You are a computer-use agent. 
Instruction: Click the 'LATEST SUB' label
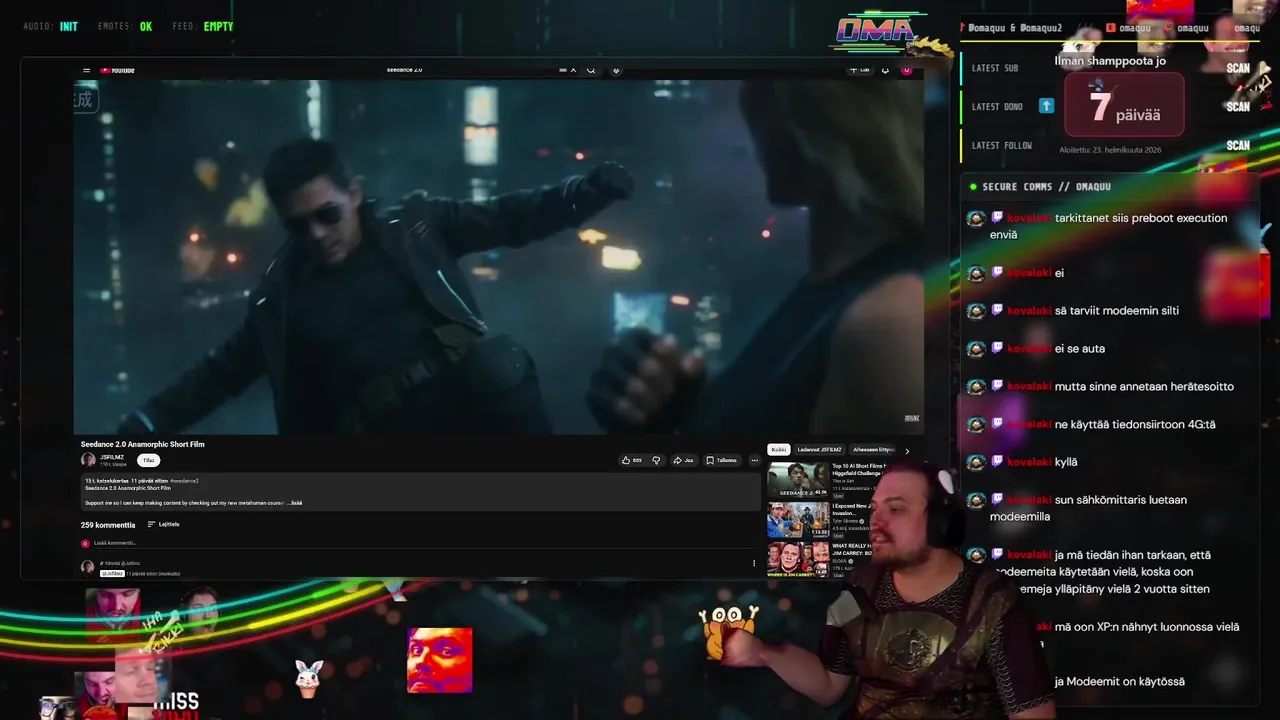click(x=995, y=68)
